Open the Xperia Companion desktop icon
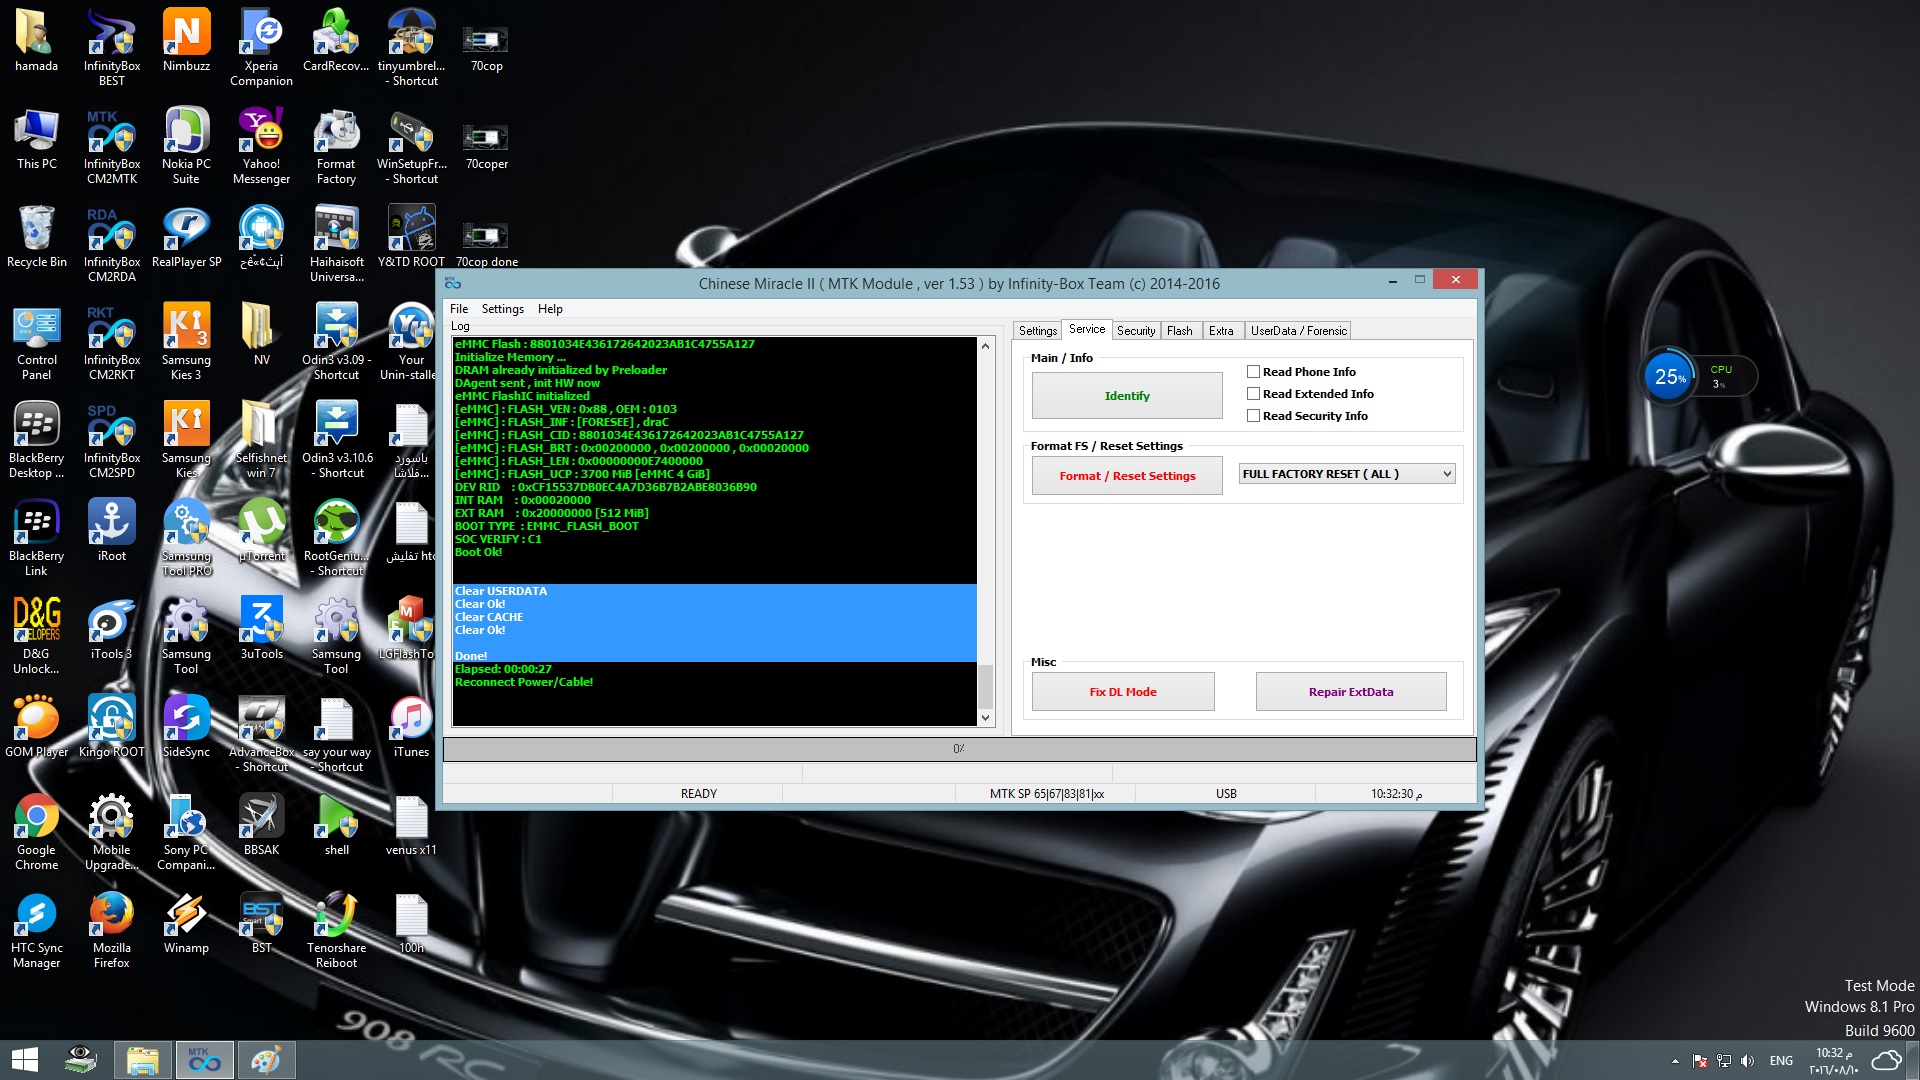1920x1080 pixels. click(x=261, y=46)
